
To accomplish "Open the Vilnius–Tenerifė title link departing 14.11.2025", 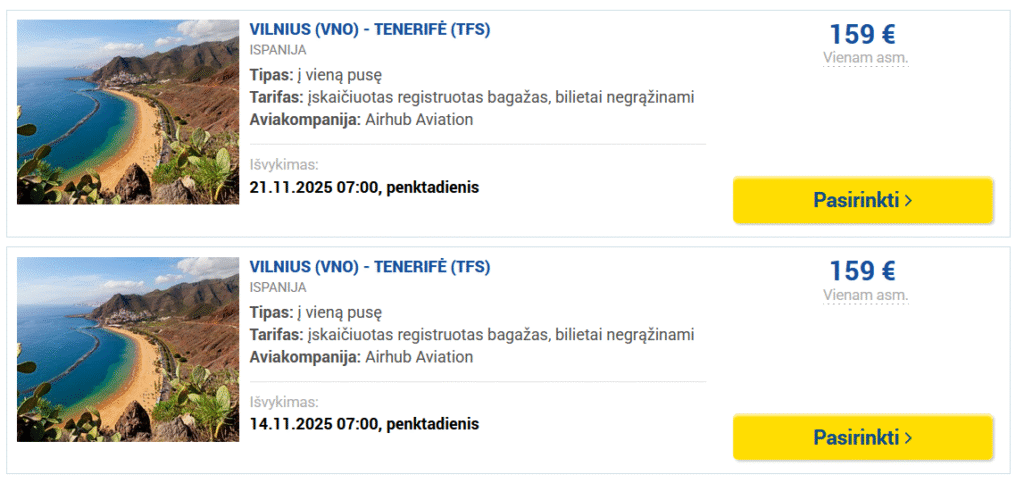I will coord(369,267).
